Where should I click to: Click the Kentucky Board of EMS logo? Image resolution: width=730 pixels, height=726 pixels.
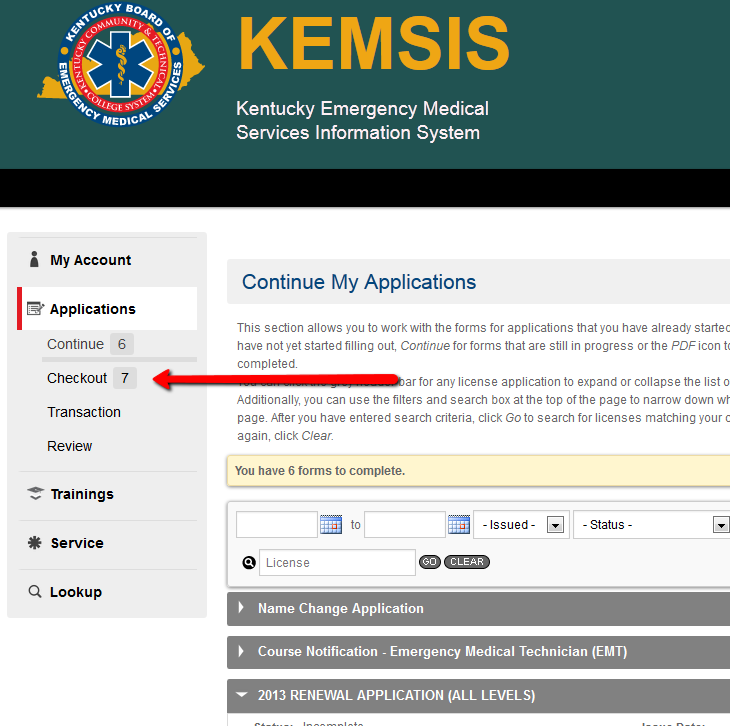pyautogui.click(x=121, y=64)
